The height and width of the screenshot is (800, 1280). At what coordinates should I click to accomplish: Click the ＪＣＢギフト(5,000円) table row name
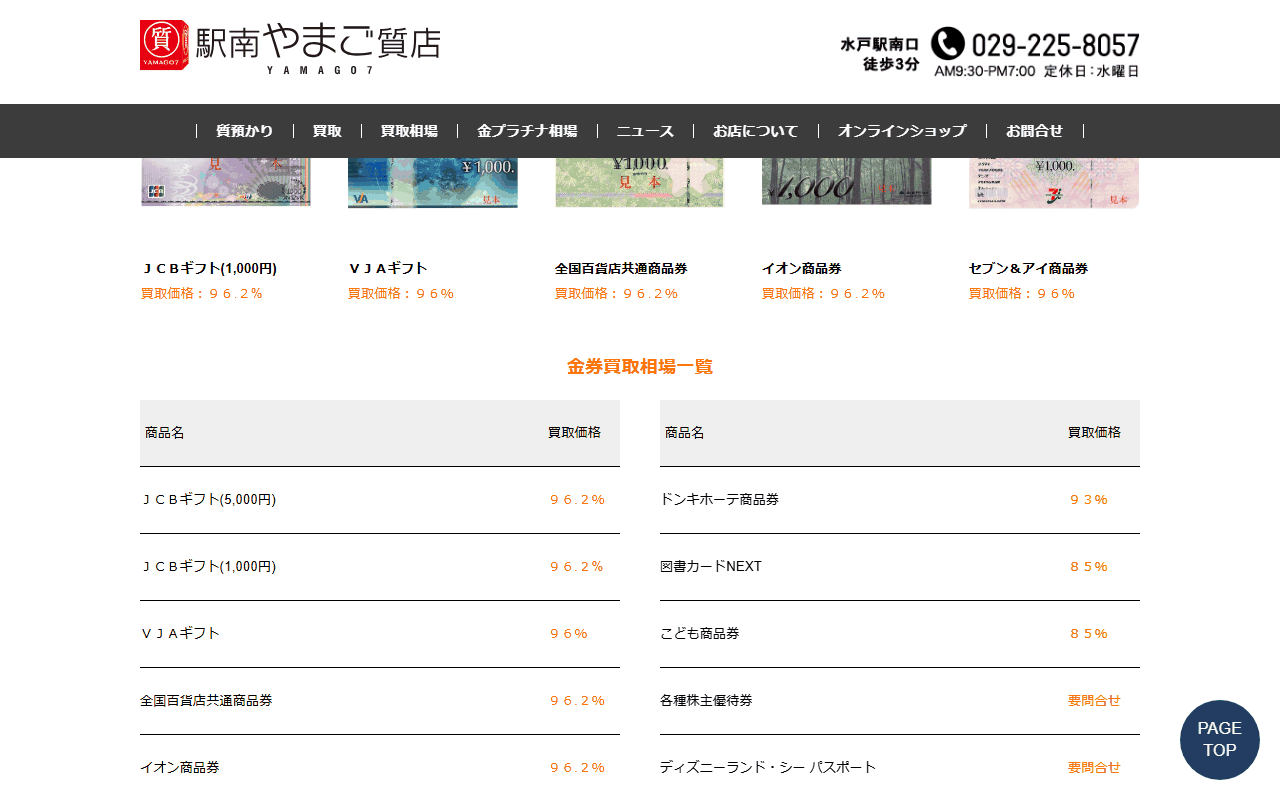click(x=208, y=499)
